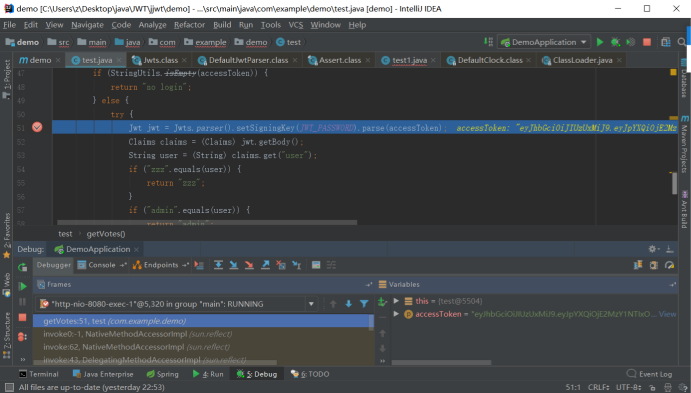Image resolution: width=691 pixels, height=393 pixels.
Task: Expand more debug sidebar actions chevron
Action: (22, 360)
